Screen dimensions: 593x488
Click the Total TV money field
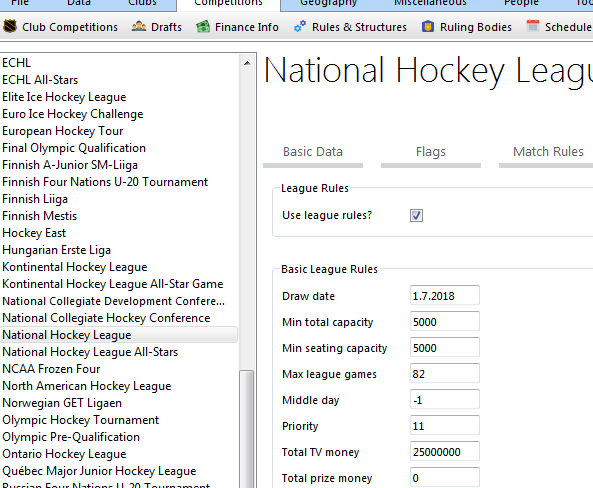445,451
